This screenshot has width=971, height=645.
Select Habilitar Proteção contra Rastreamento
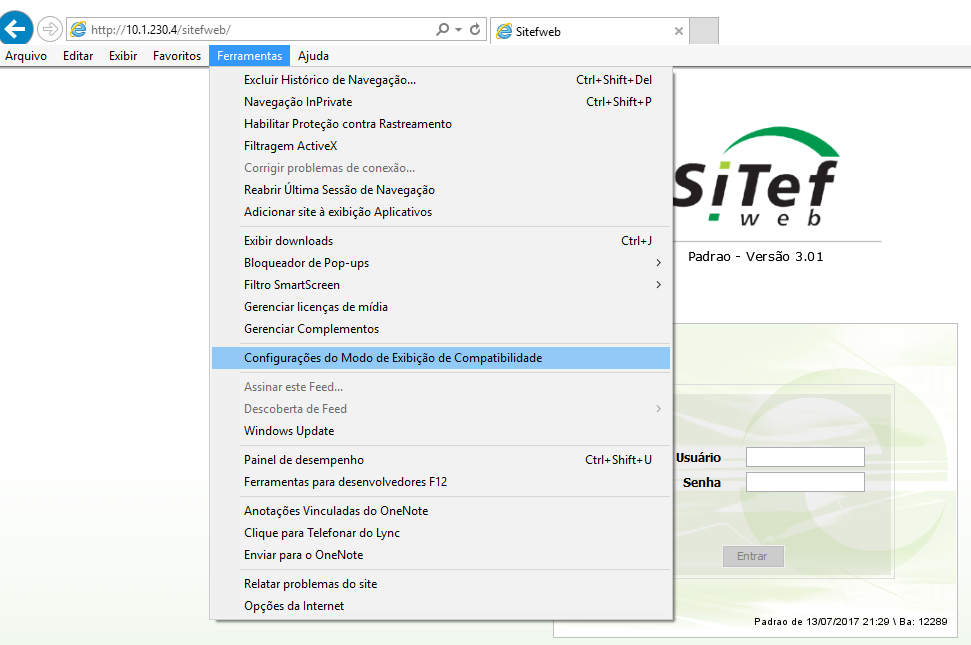click(441, 124)
